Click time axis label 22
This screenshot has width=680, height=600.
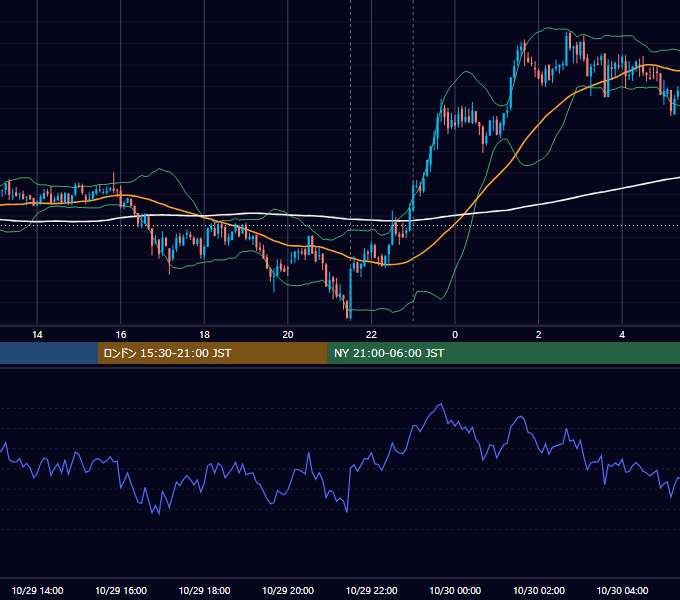371,335
